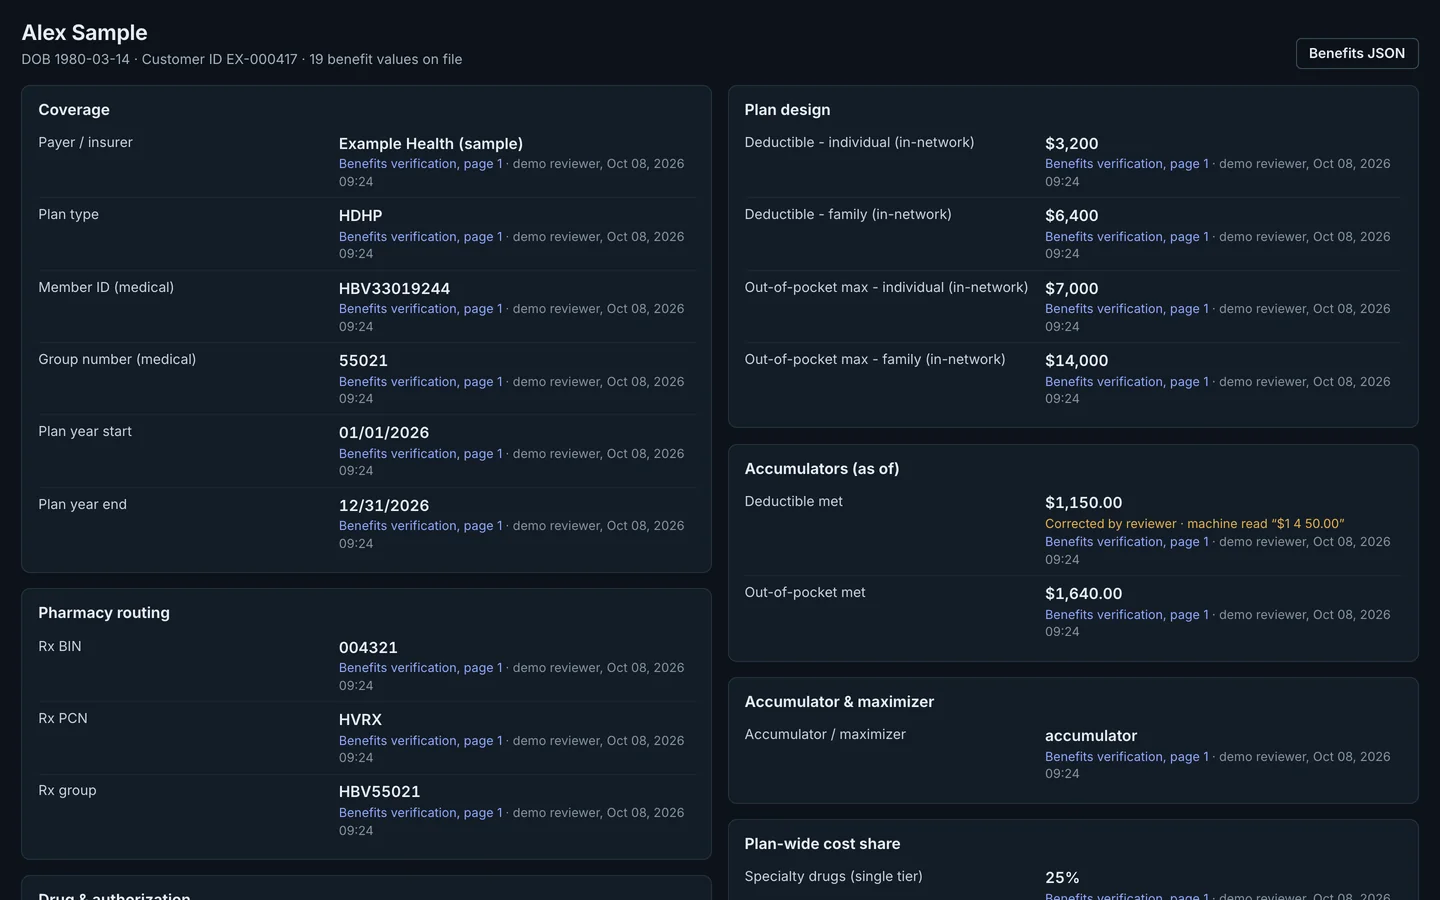Click the DOB and Customer ID line

pos(242,60)
